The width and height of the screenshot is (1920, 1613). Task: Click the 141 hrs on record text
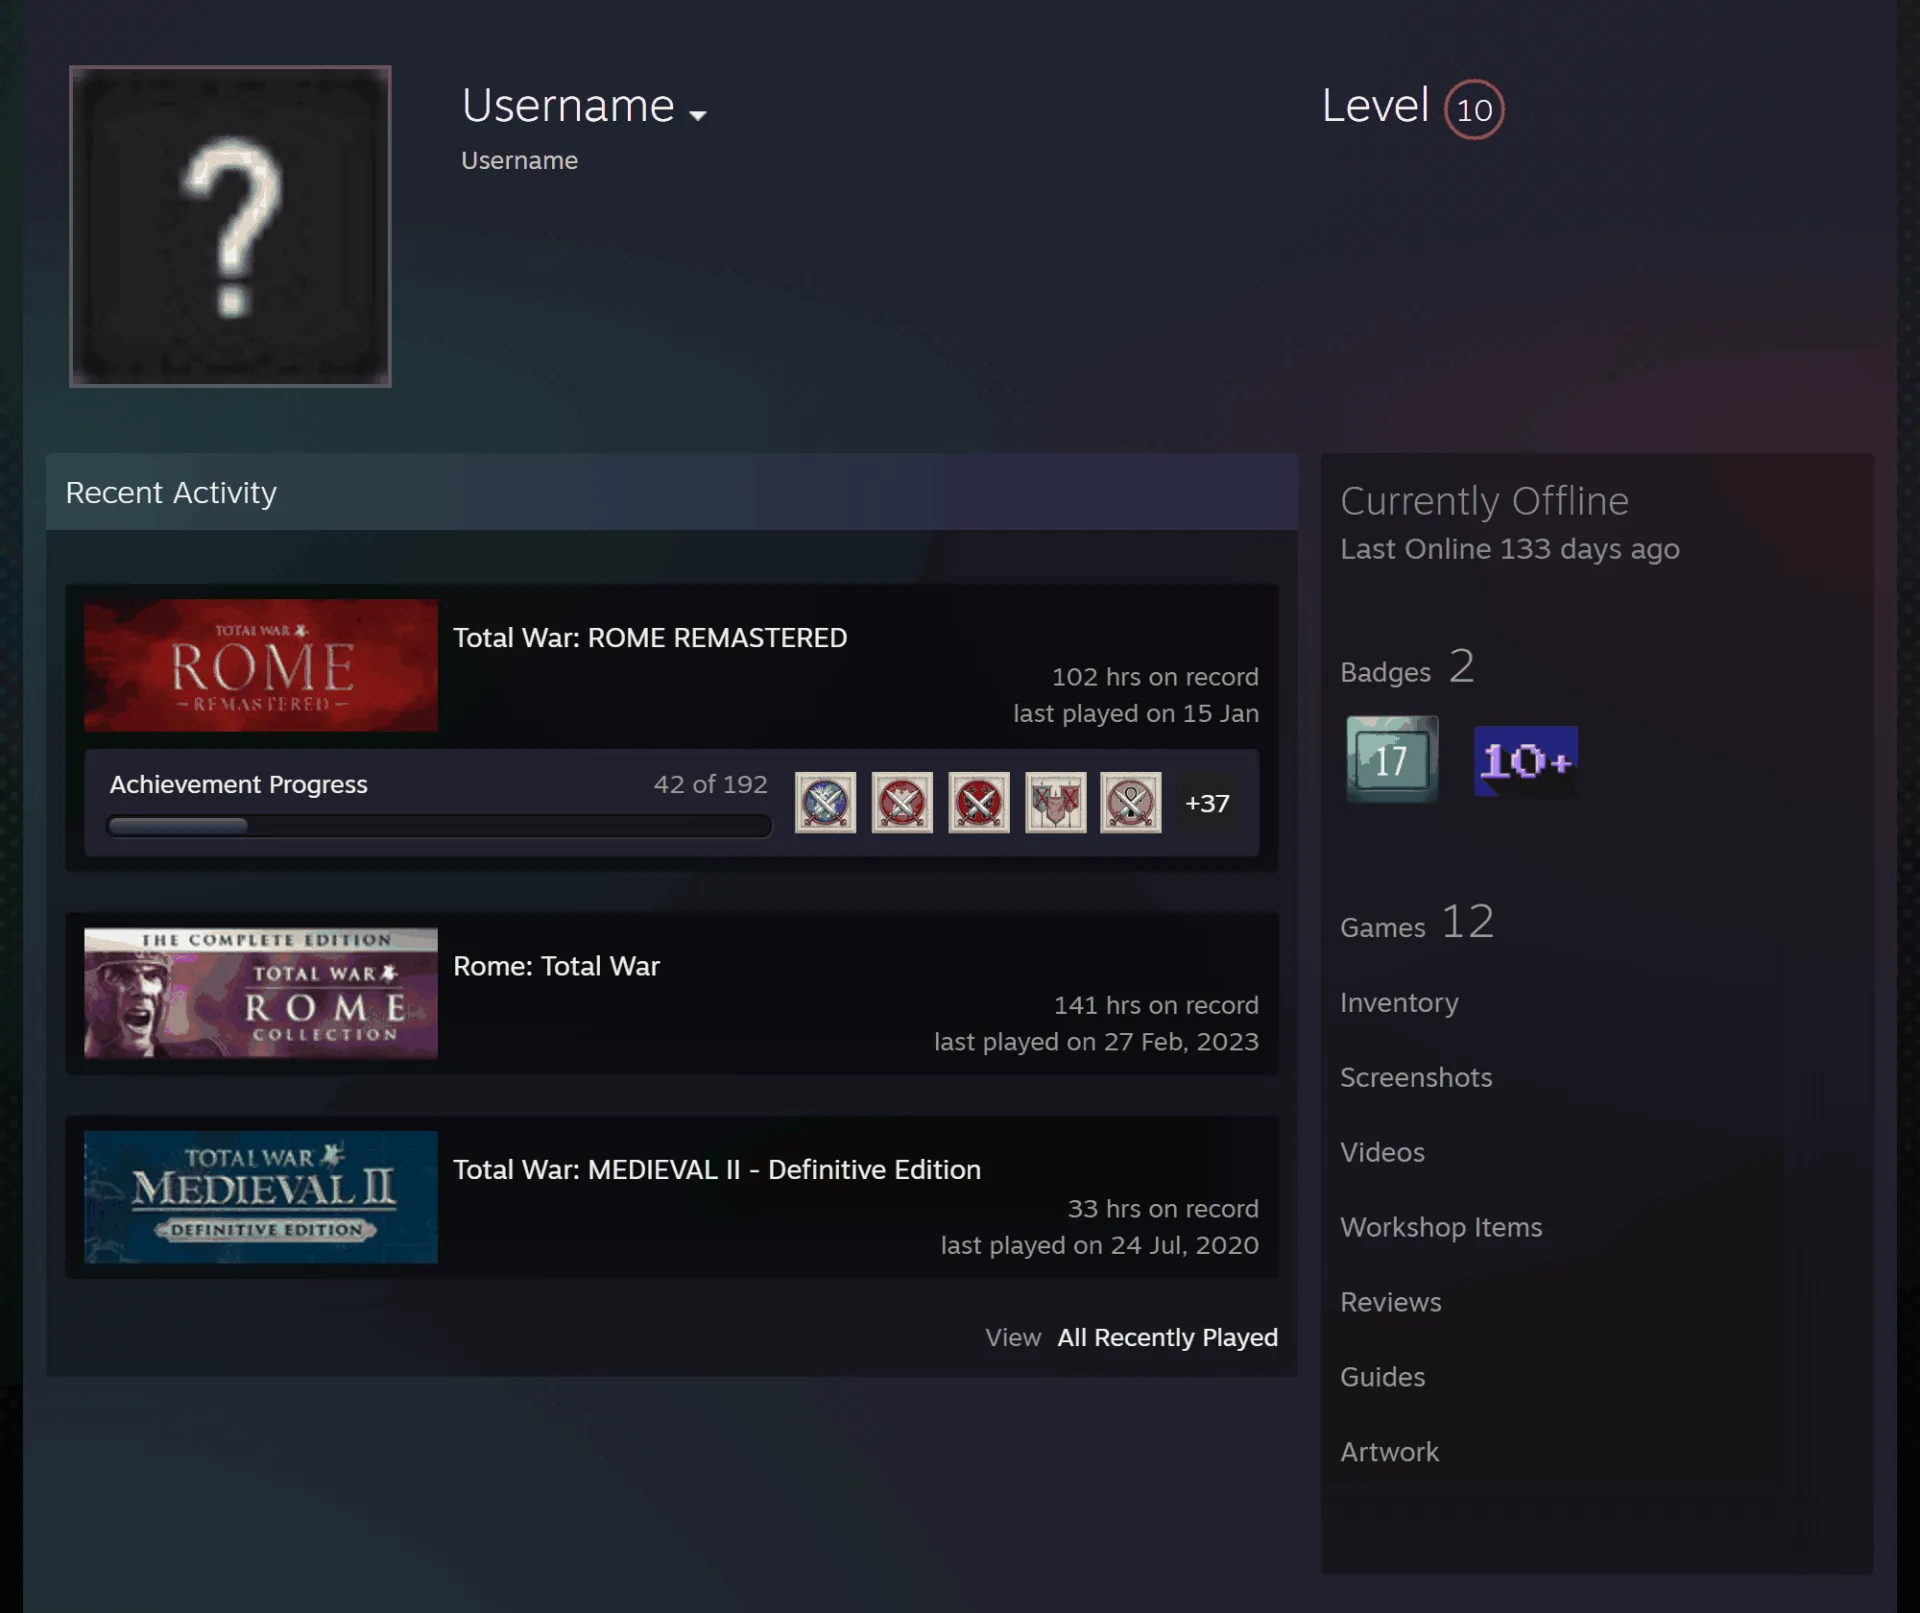coord(1156,1005)
